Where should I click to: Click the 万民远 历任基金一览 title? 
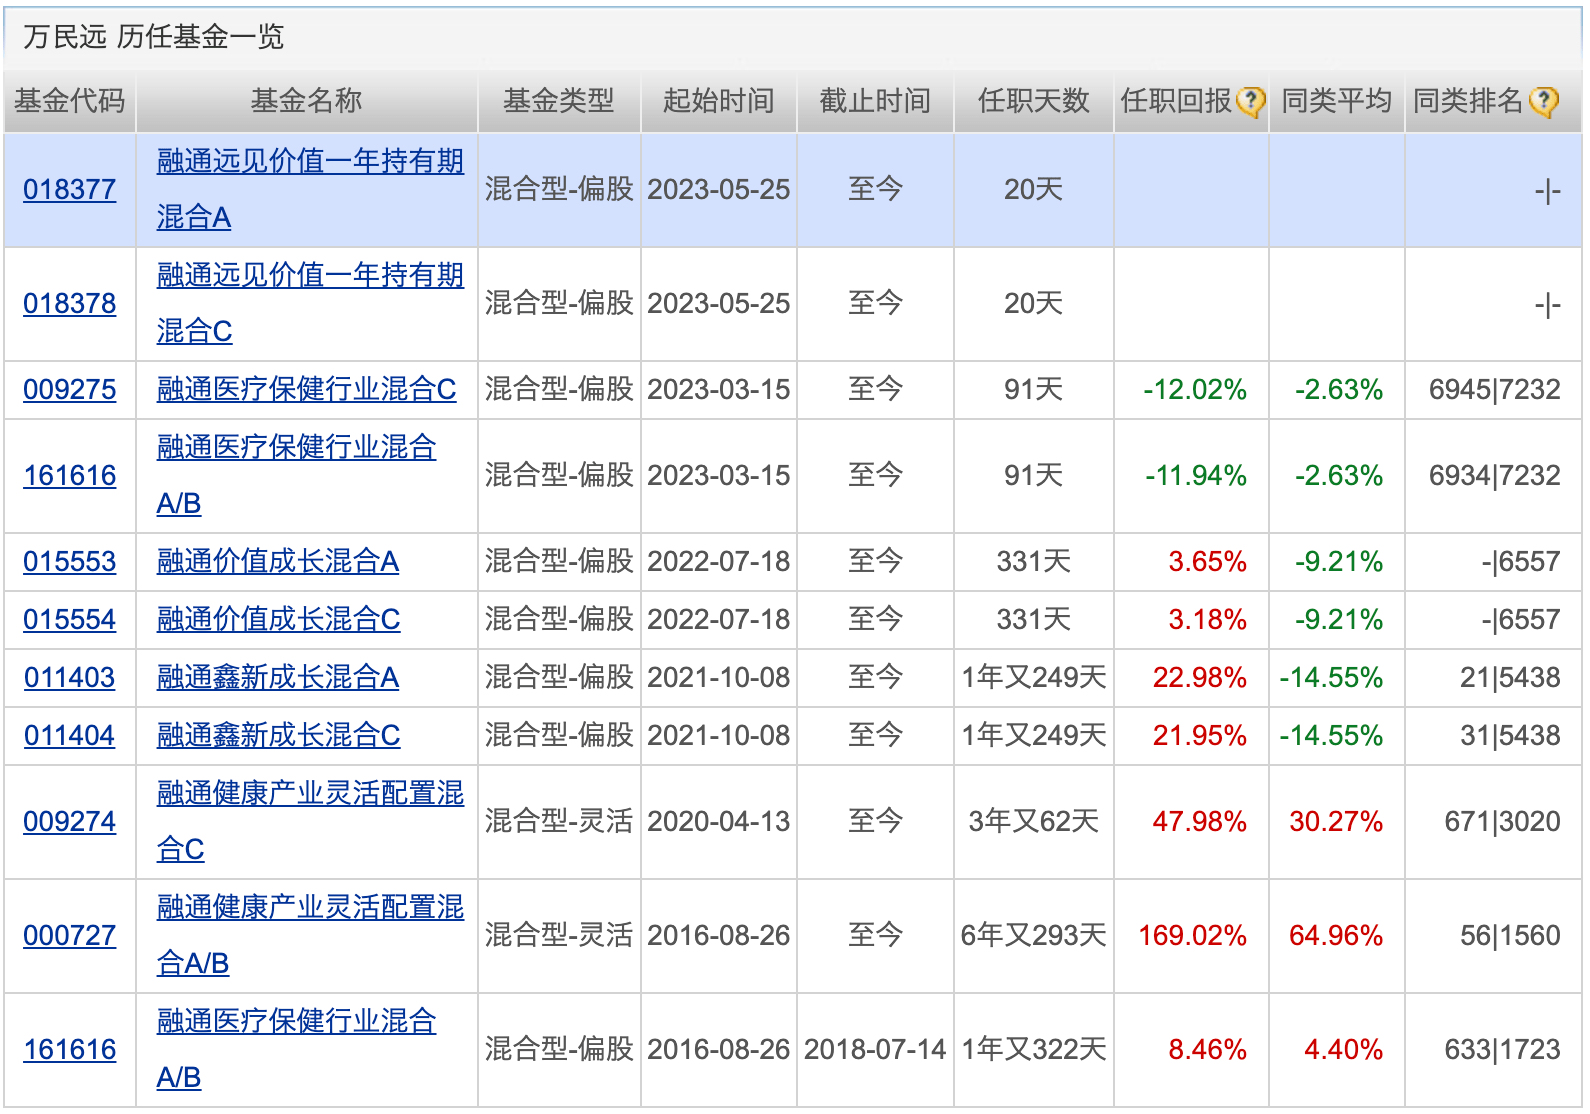(154, 37)
